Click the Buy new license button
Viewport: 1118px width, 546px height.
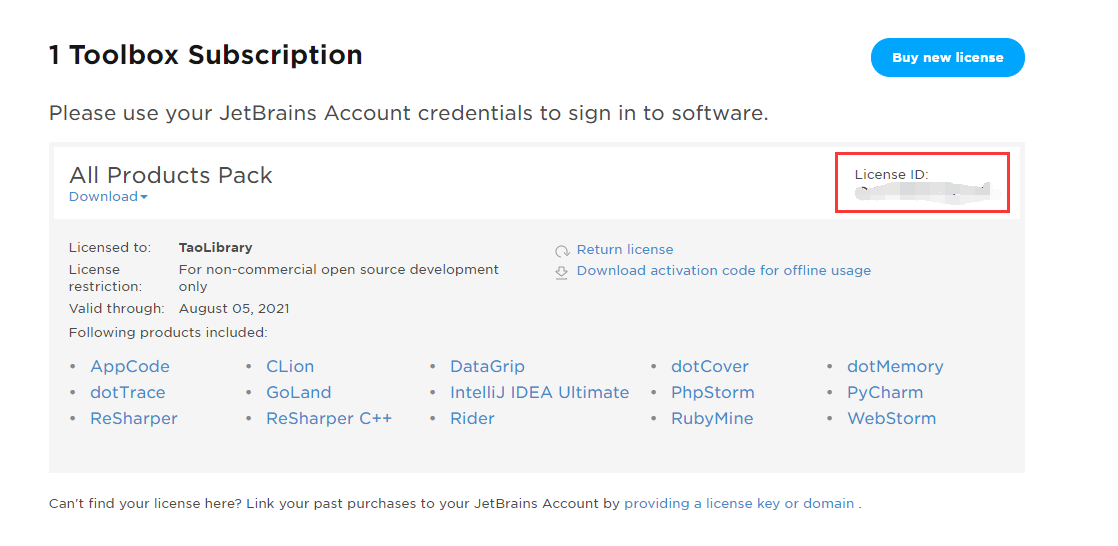pyautogui.click(x=947, y=58)
